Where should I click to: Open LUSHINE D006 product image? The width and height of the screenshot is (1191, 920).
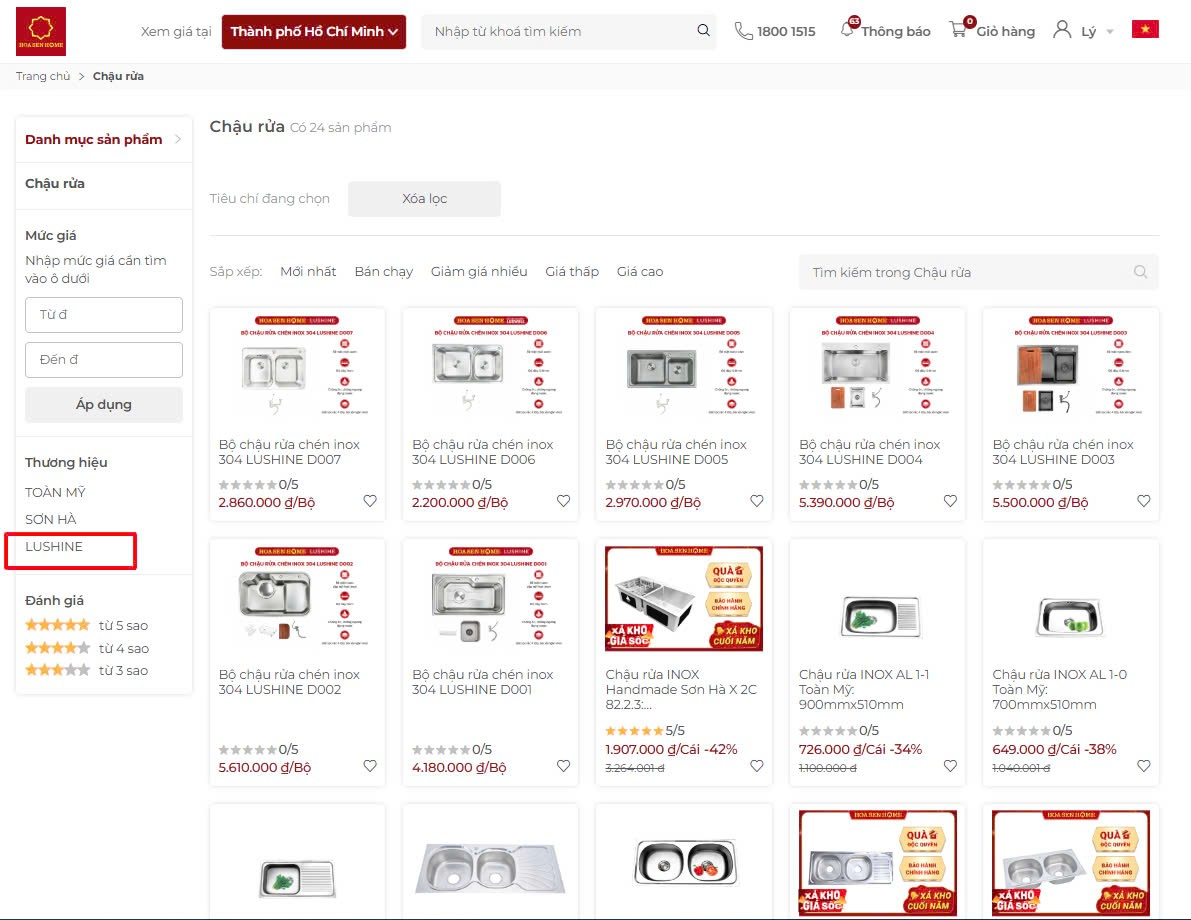click(x=491, y=366)
